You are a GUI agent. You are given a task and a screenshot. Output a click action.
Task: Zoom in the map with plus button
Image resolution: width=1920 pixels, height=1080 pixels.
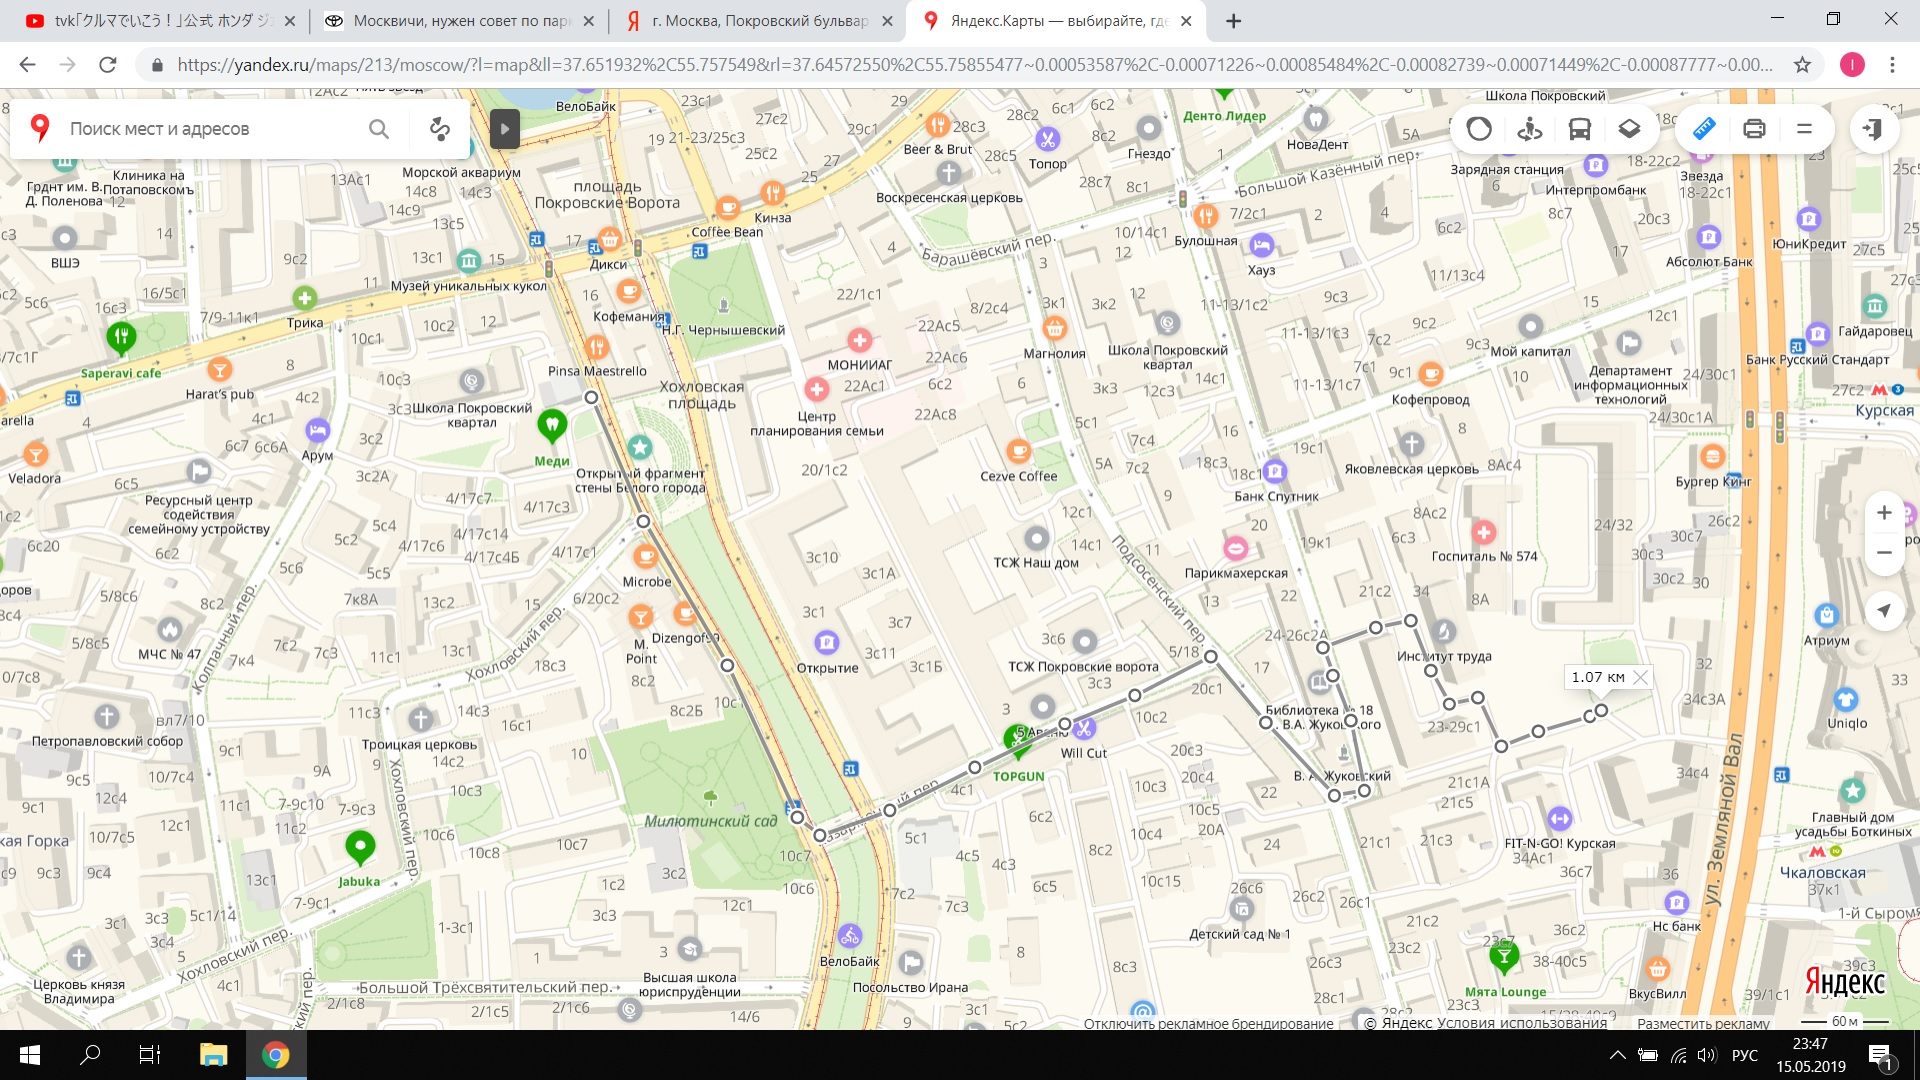1884,512
